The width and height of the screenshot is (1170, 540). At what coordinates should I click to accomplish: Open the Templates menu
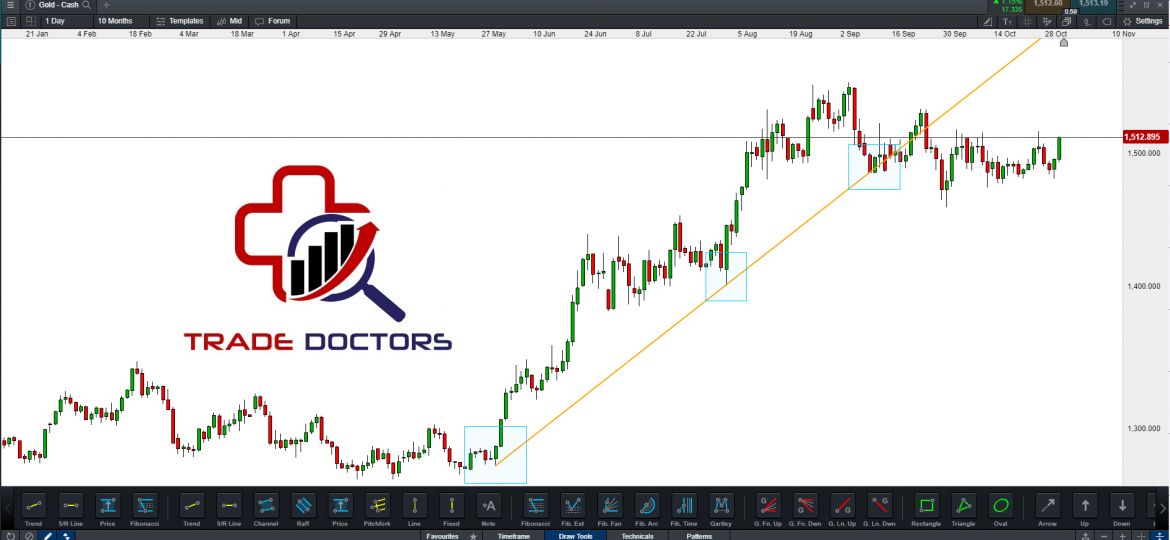pos(178,21)
